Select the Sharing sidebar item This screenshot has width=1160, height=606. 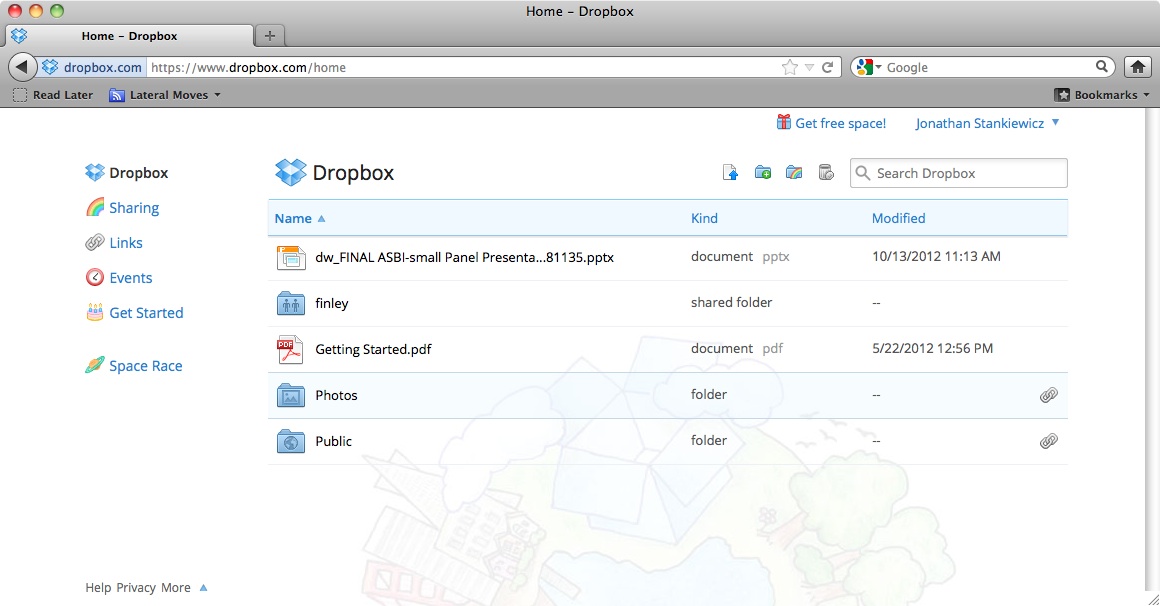click(132, 207)
